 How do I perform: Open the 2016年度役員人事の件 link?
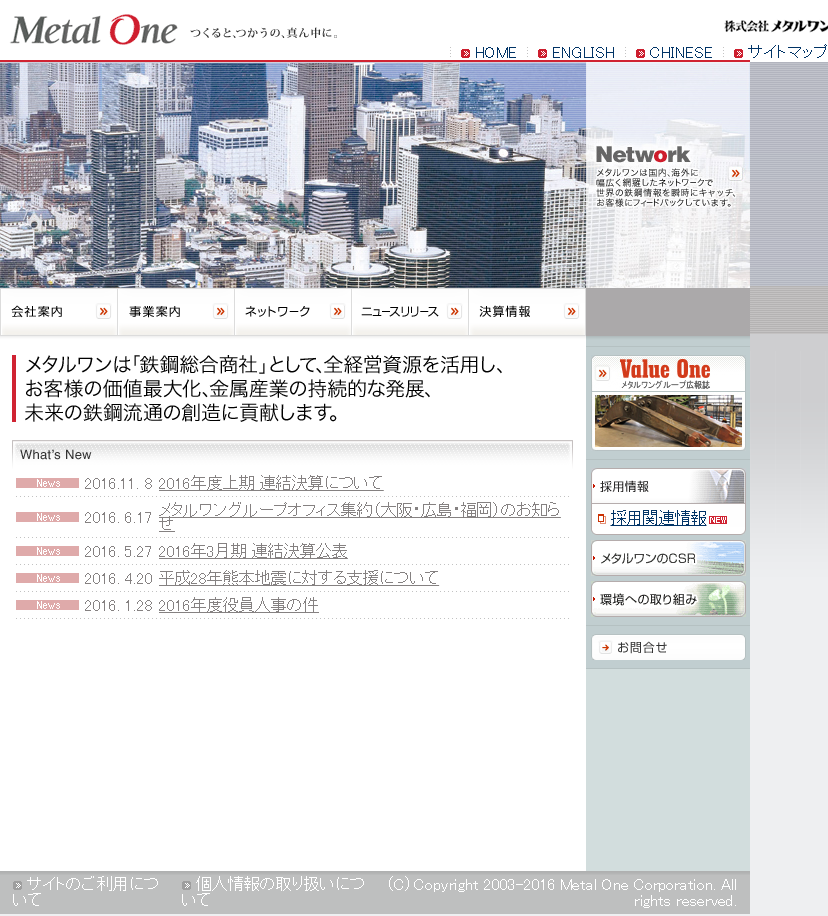coord(238,605)
